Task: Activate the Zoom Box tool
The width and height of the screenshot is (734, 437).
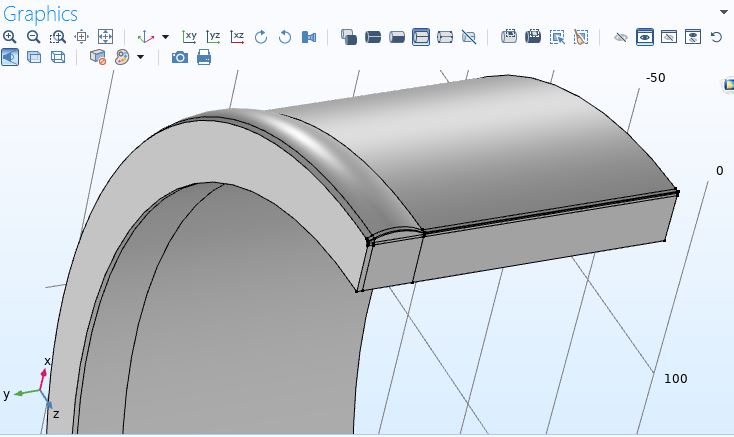Action: click(x=57, y=37)
